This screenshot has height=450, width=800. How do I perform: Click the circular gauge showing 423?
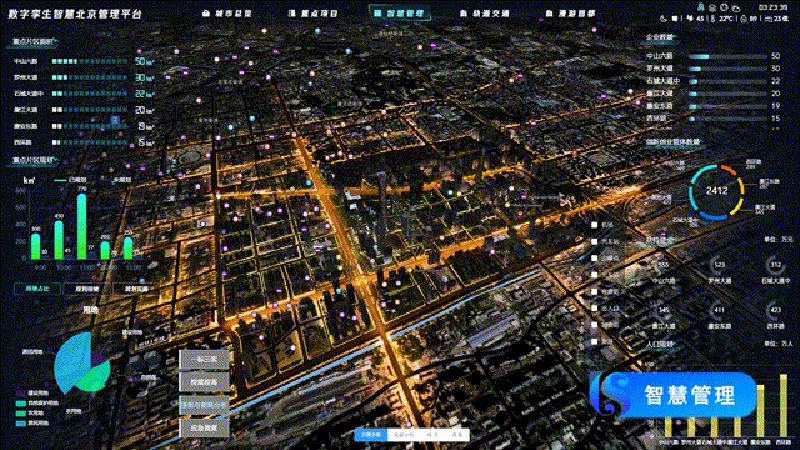775,311
